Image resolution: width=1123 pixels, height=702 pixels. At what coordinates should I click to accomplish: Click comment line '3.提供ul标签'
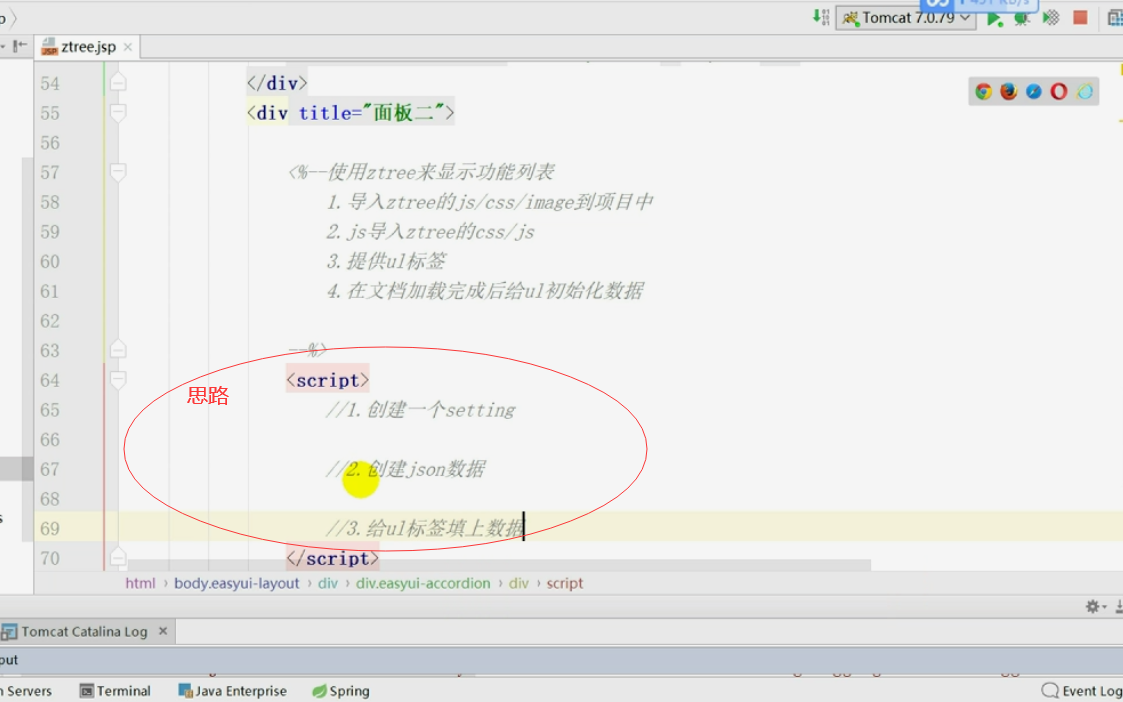(x=386, y=261)
